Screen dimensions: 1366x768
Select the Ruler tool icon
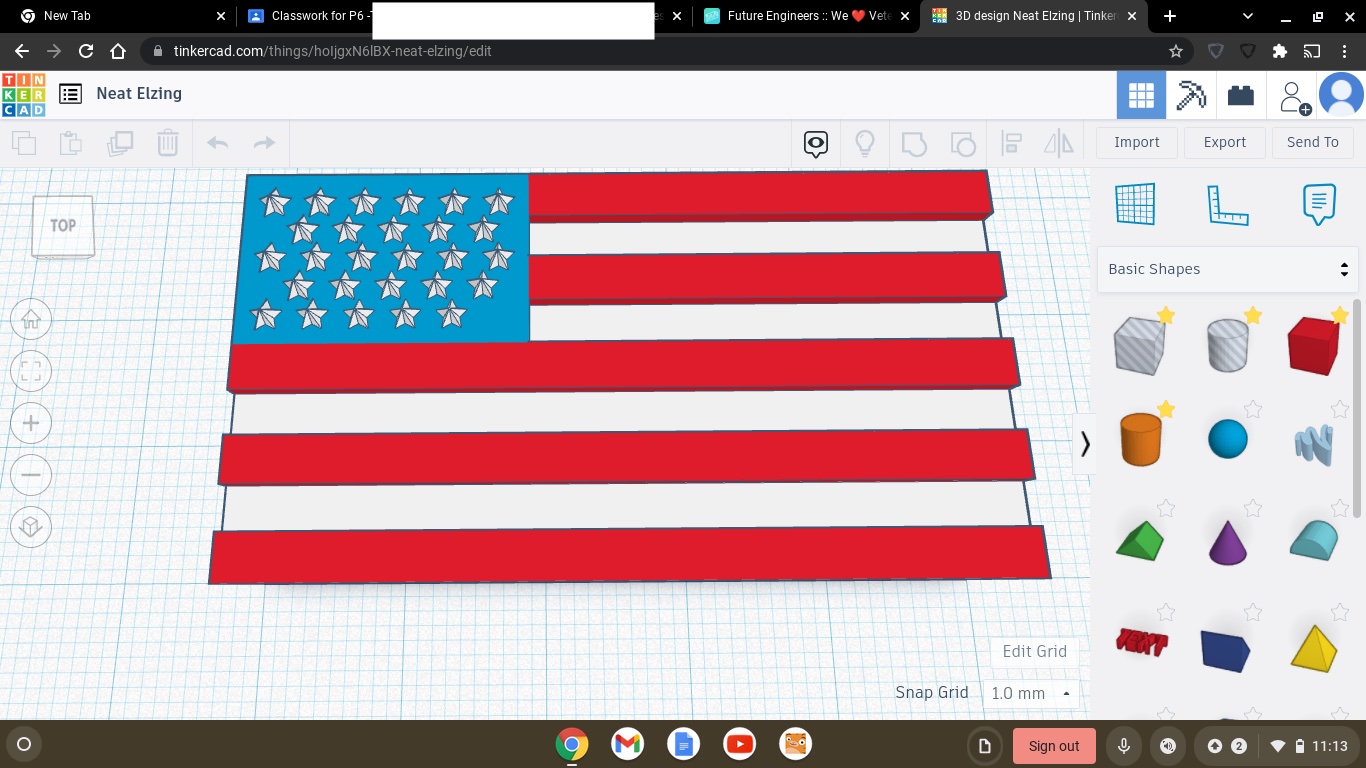[1227, 204]
